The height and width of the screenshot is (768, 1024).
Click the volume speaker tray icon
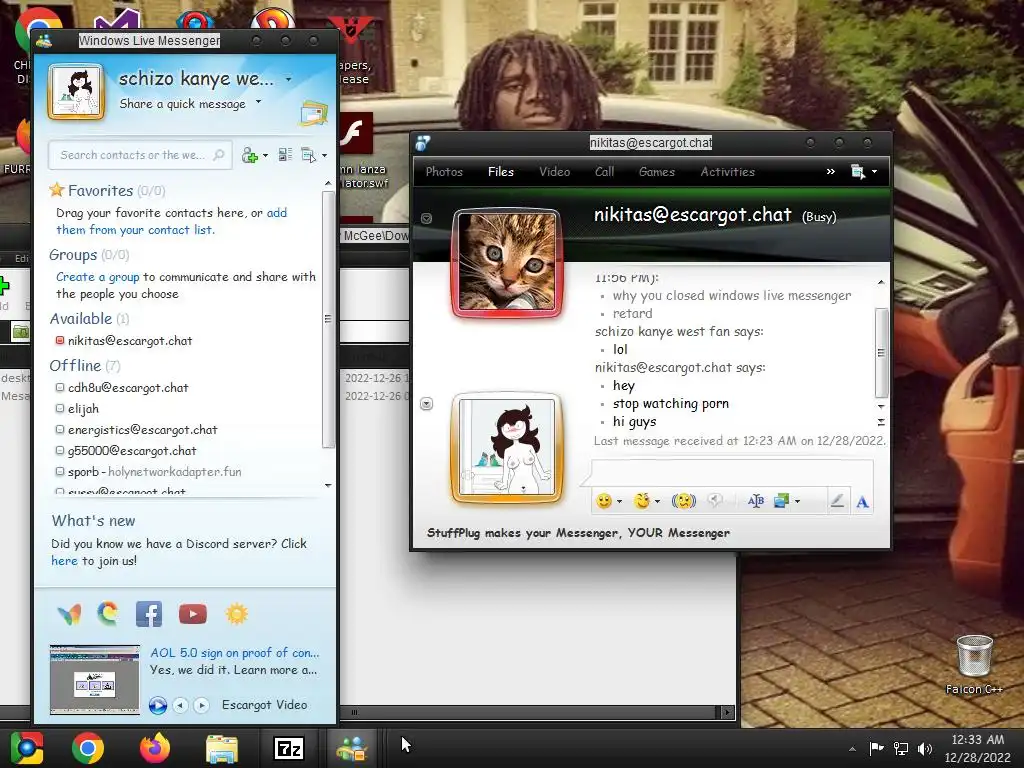click(x=925, y=749)
